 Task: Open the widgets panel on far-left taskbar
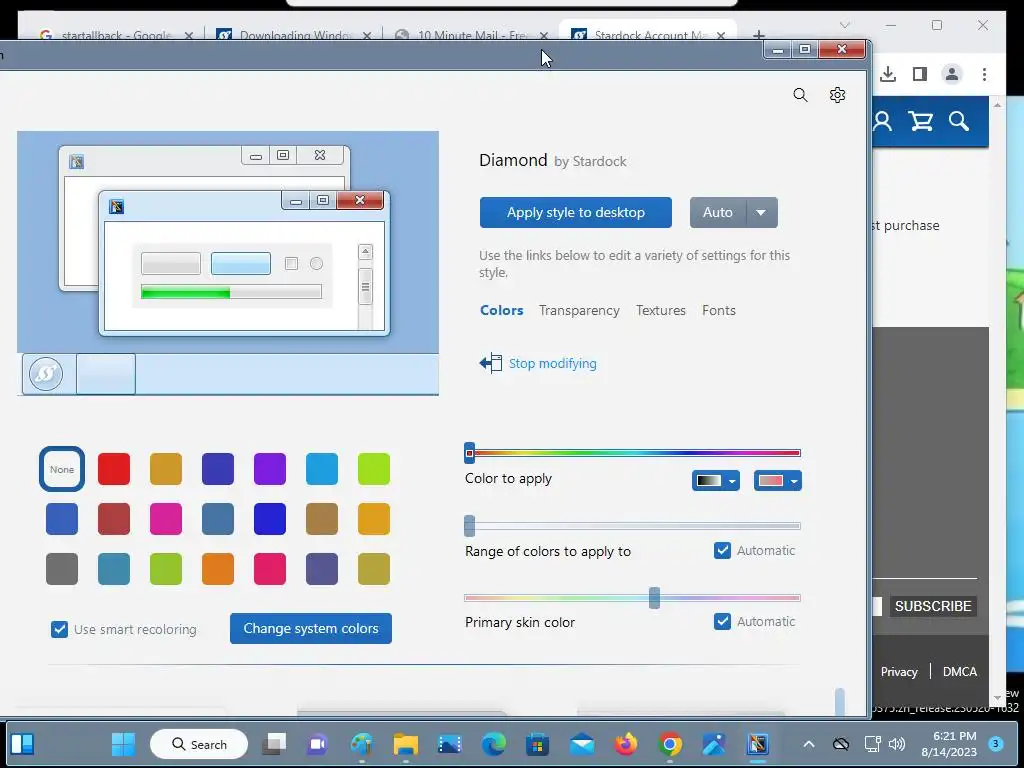pyautogui.click(x=22, y=744)
